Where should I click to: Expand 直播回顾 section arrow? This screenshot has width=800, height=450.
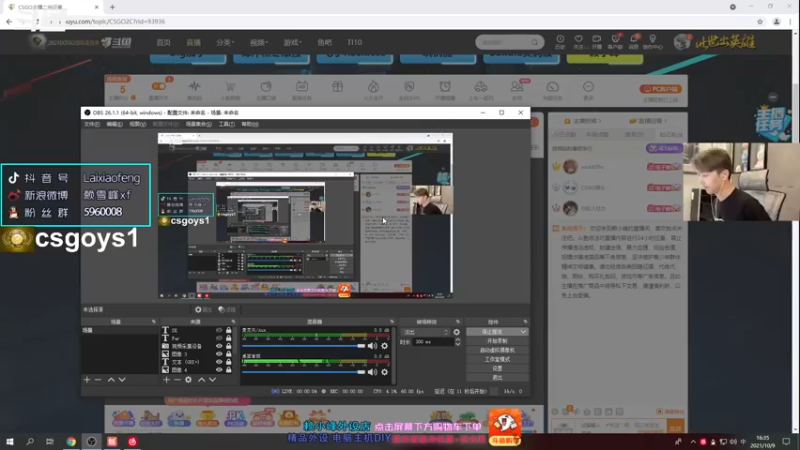(665, 121)
